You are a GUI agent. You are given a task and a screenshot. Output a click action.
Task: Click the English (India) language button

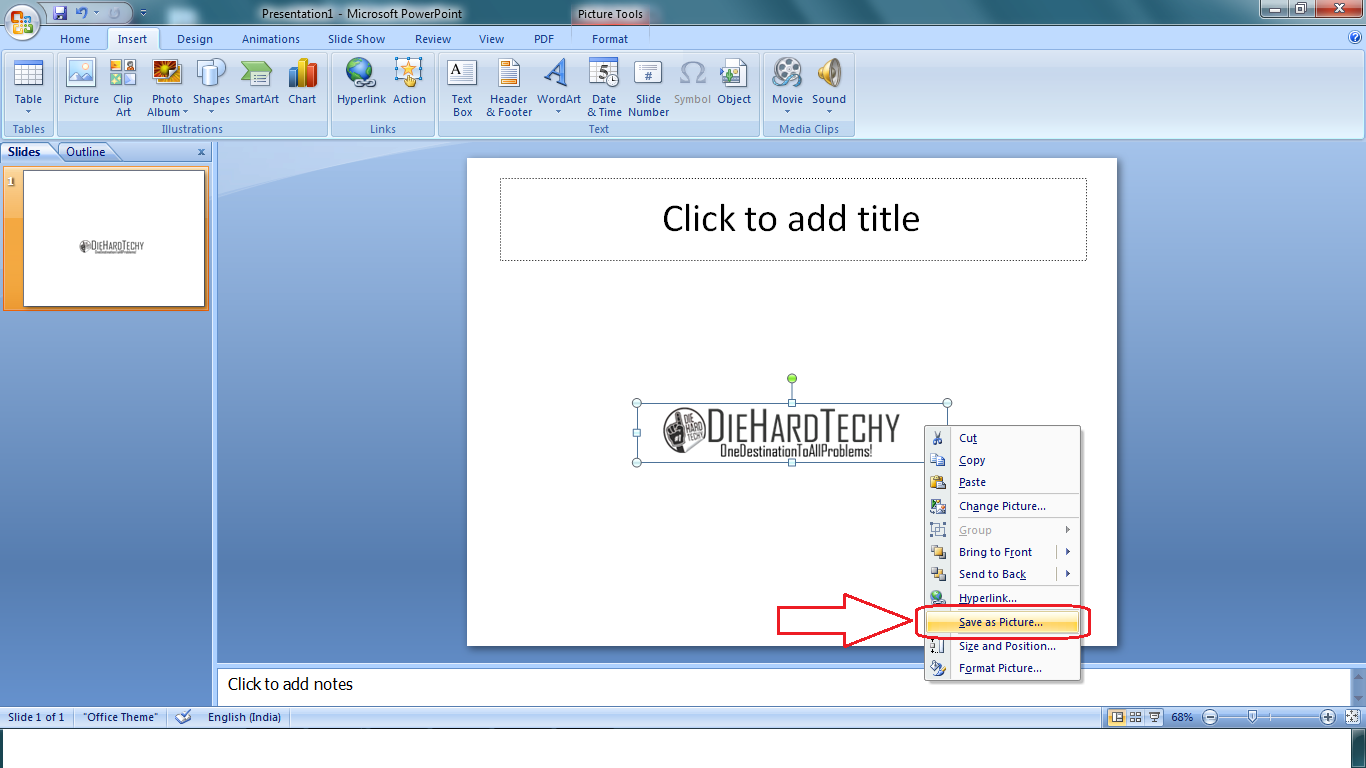[244, 717]
